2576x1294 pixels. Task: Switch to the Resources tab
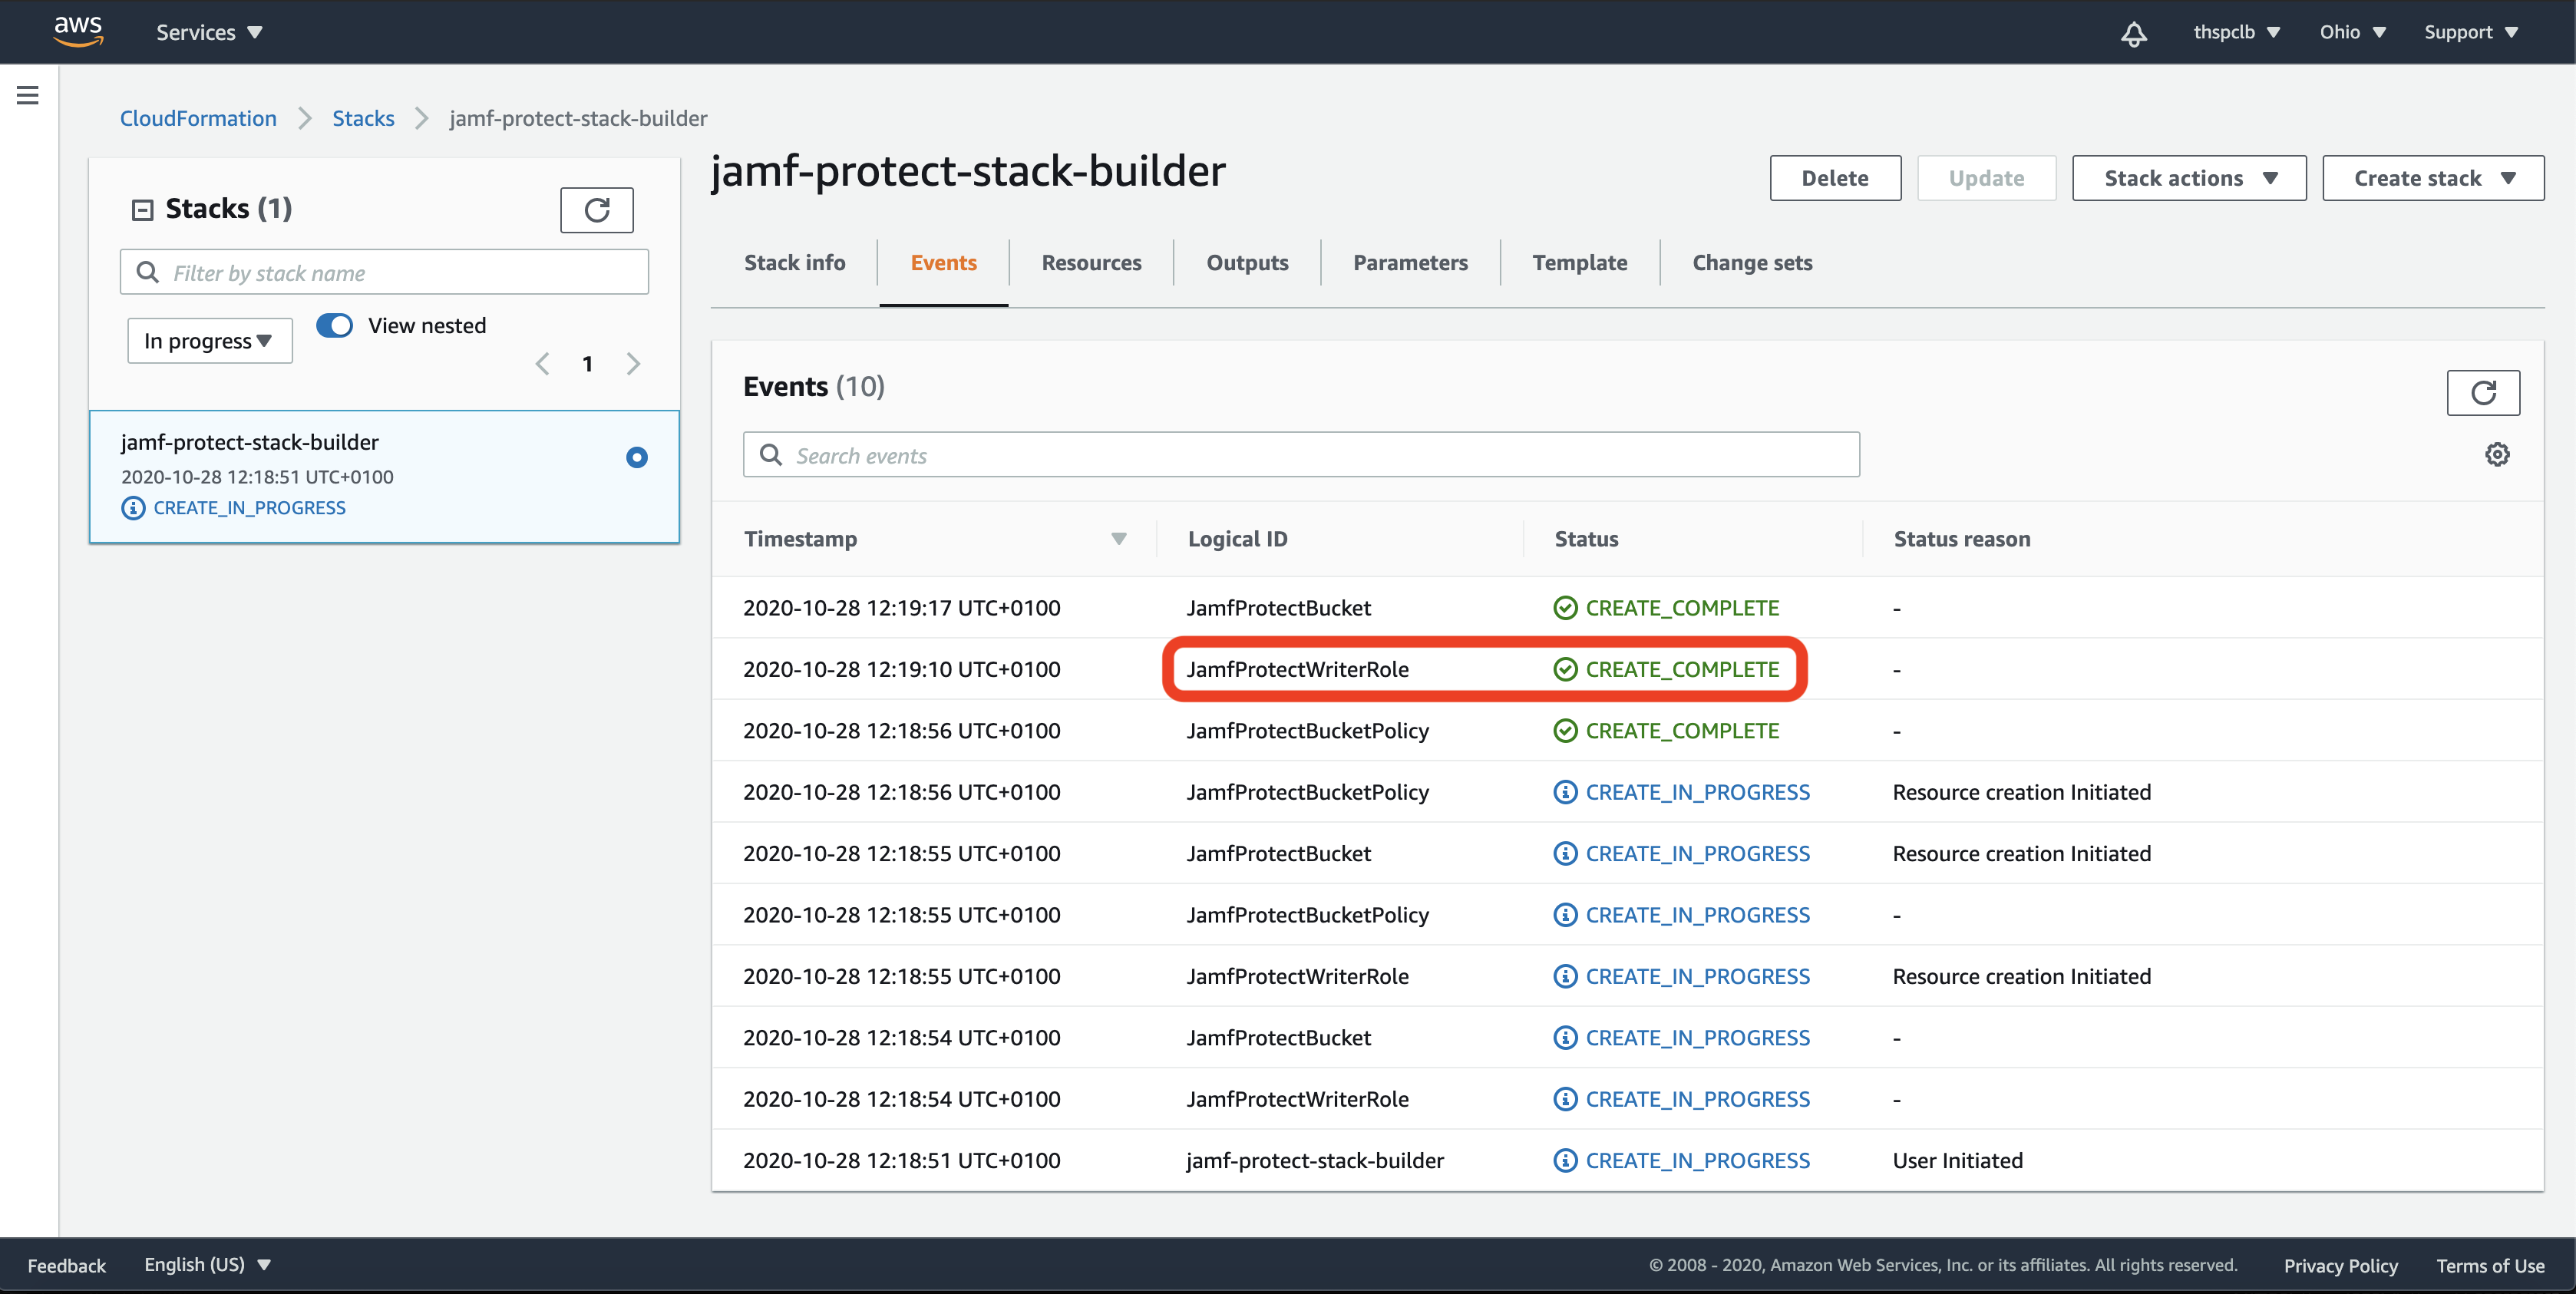pos(1091,263)
